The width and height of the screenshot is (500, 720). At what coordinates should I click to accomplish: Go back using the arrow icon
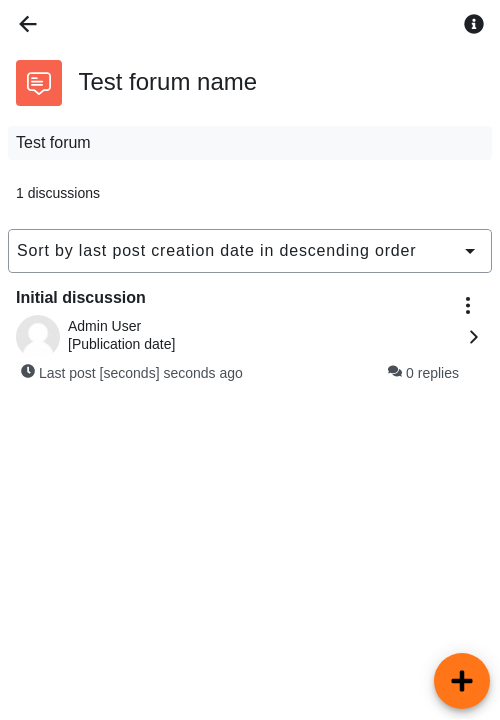point(28,24)
